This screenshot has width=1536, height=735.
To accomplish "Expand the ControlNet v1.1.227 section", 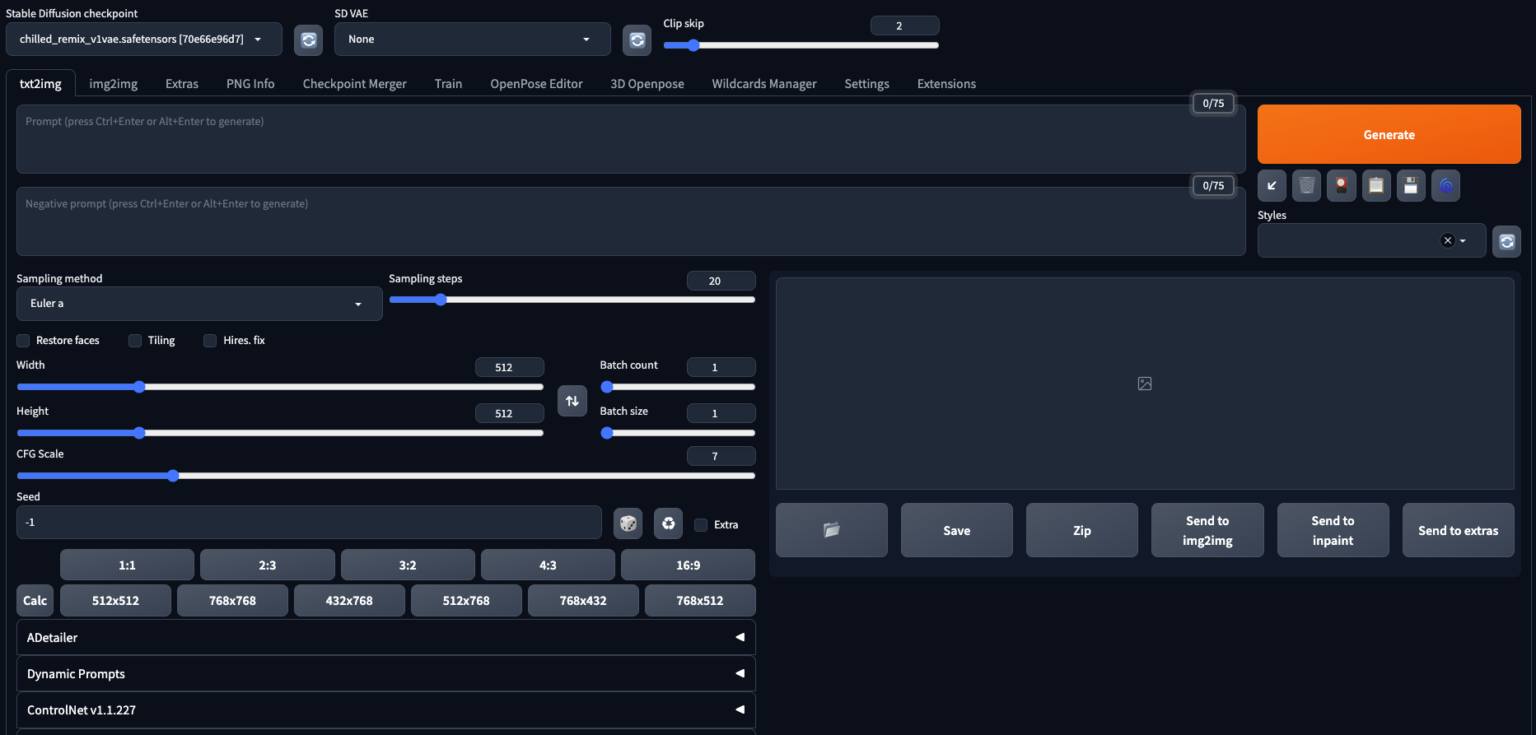I will pyautogui.click(x=385, y=710).
